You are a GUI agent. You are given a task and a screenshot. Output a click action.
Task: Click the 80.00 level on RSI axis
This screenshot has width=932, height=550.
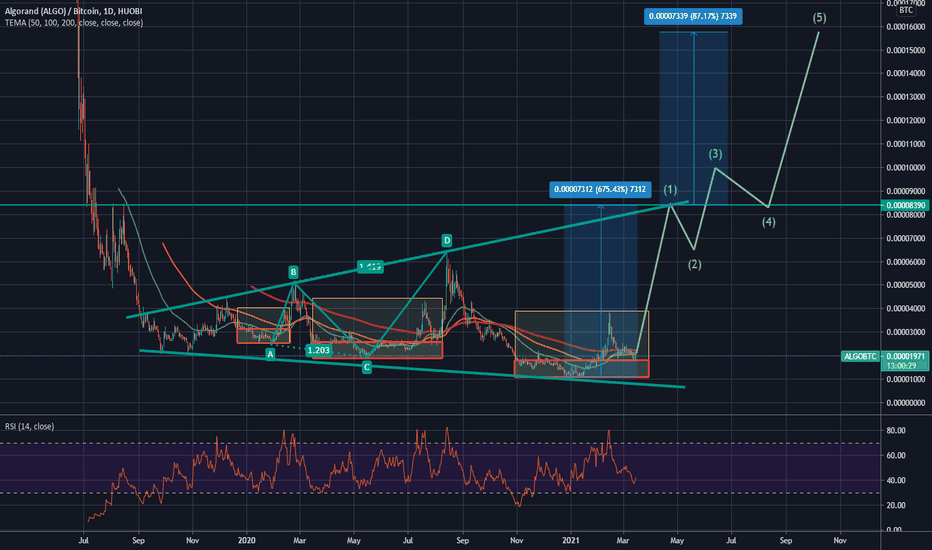[x=896, y=430]
